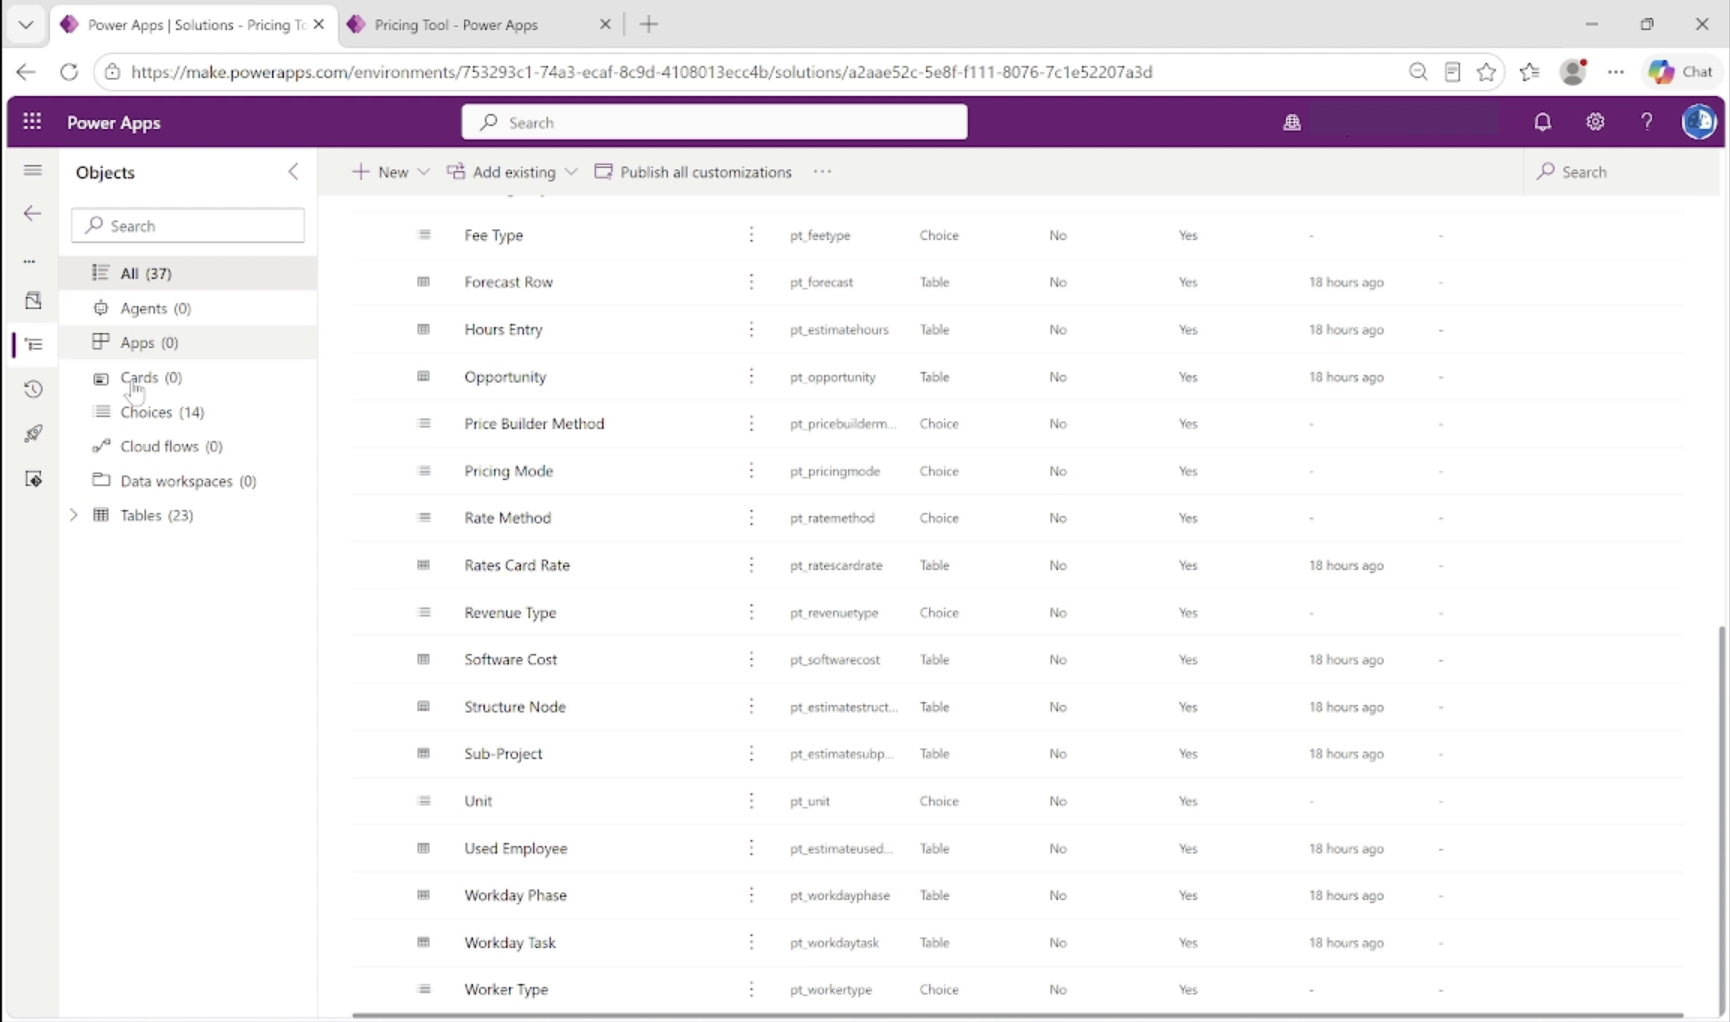Select Agents (0) in Objects tree
The image size is (1730, 1022).
tap(188, 308)
